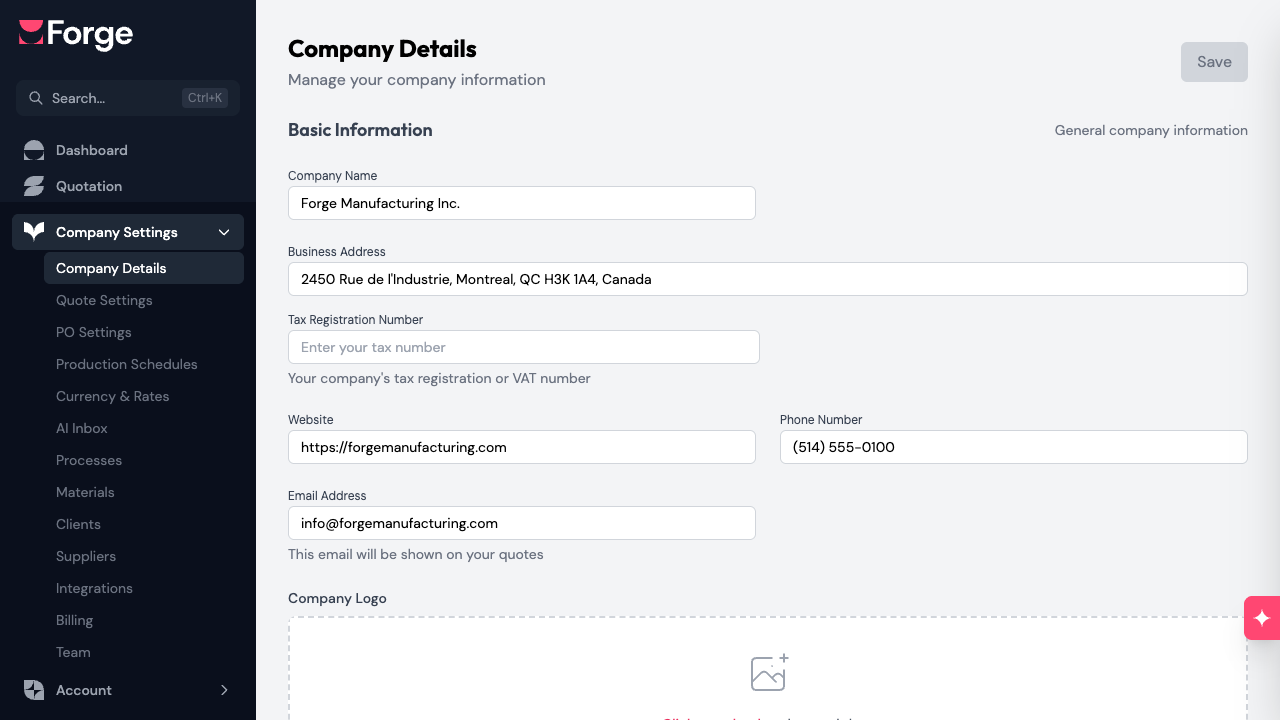Open the Billing settings link
1280x720 pixels.
click(74, 620)
